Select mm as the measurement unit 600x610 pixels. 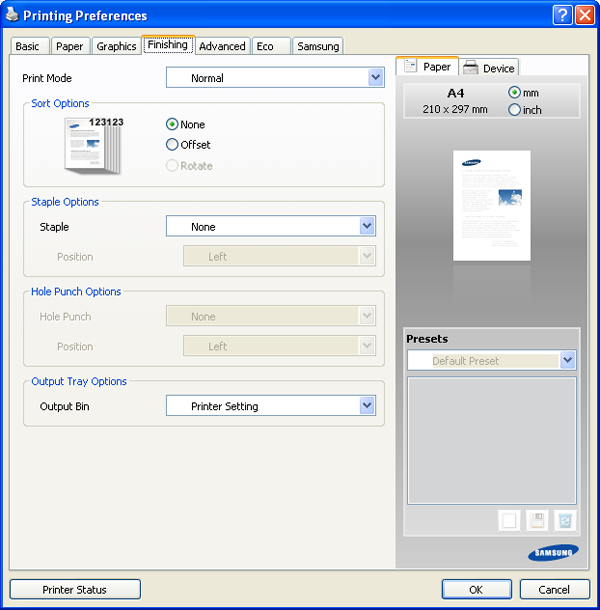(x=515, y=92)
